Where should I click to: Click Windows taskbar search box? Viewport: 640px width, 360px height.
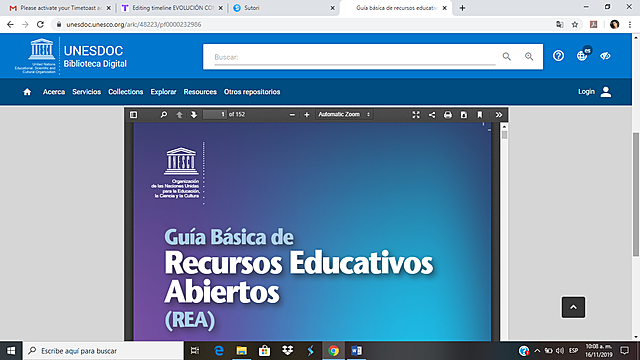pyautogui.click(x=103, y=351)
